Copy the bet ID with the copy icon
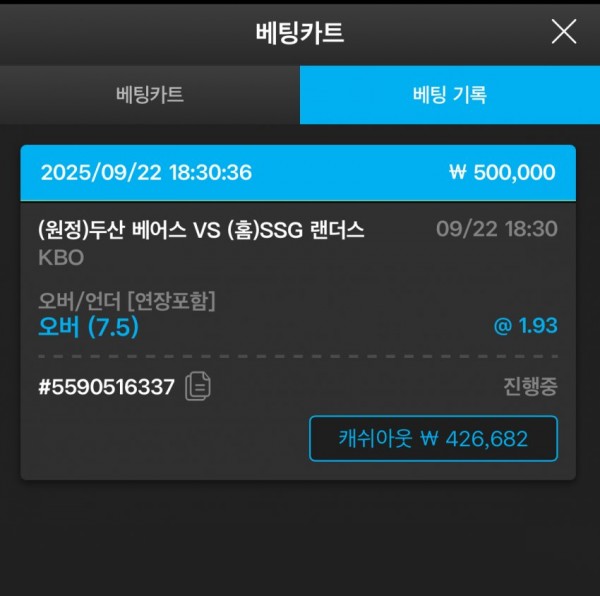Screen dimensions: 600x596 click(x=198, y=386)
